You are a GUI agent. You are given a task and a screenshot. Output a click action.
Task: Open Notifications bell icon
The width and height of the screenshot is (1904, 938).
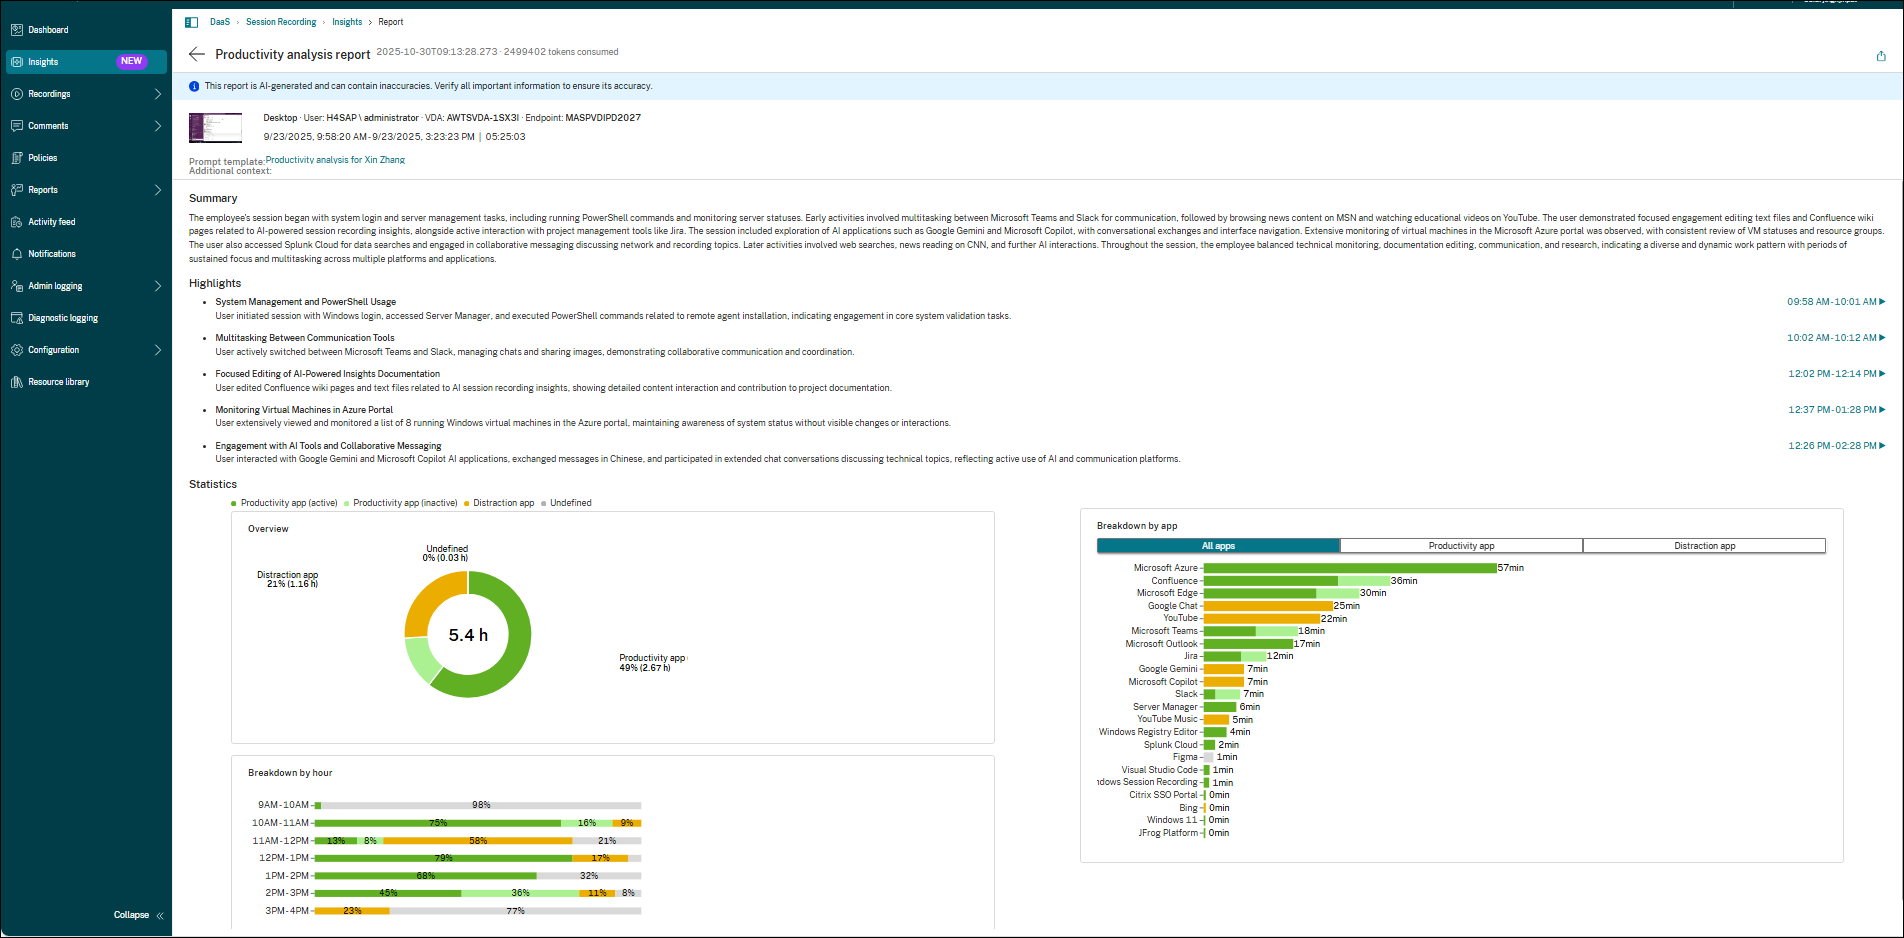coord(17,254)
